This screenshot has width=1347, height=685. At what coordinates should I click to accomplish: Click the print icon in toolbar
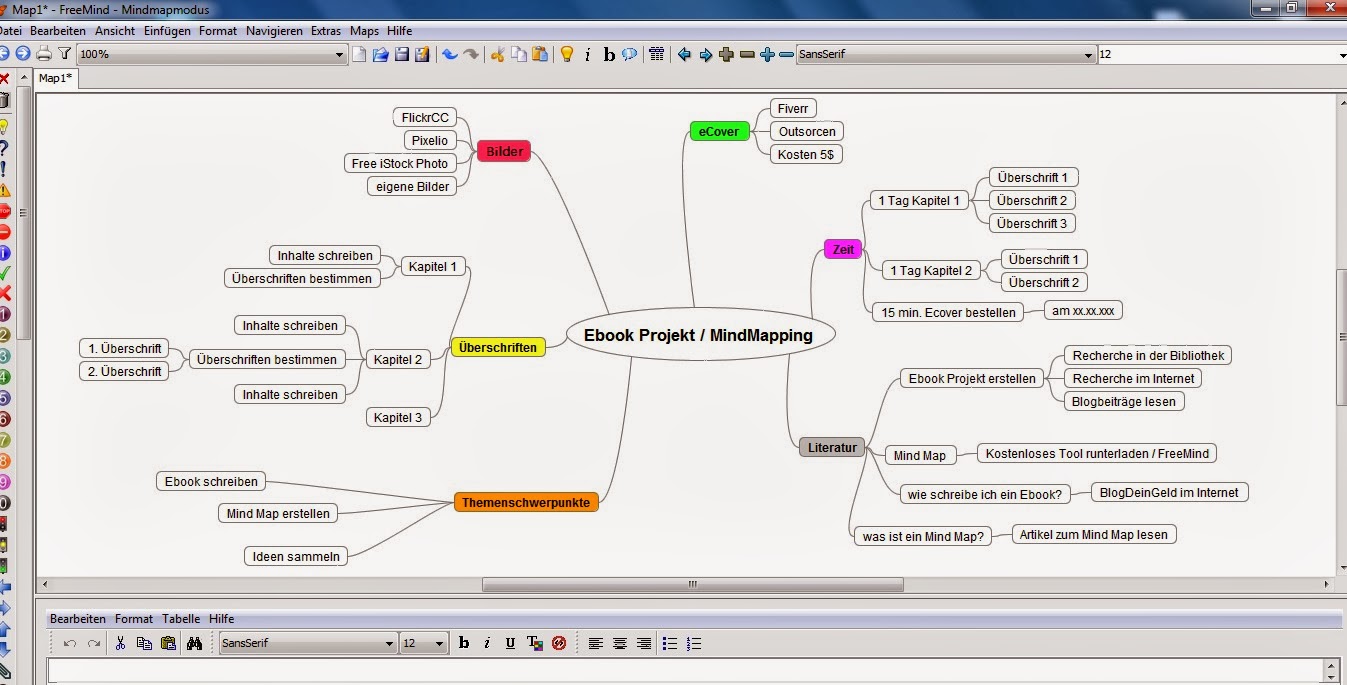click(44, 54)
